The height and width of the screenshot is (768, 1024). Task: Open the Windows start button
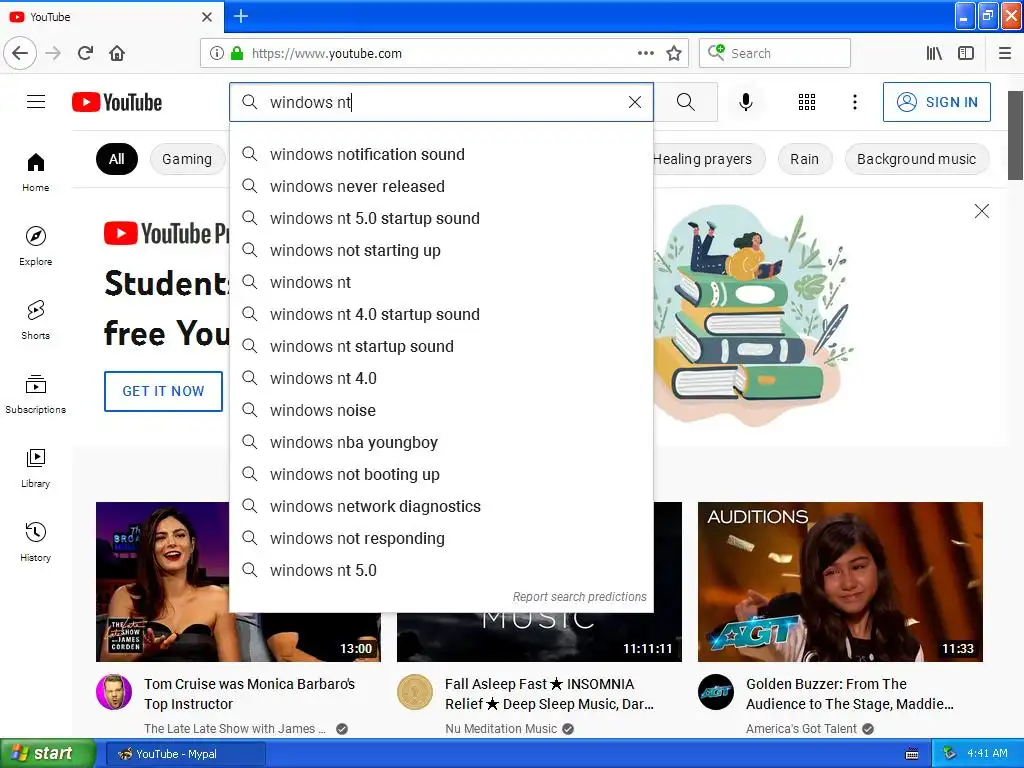48,754
